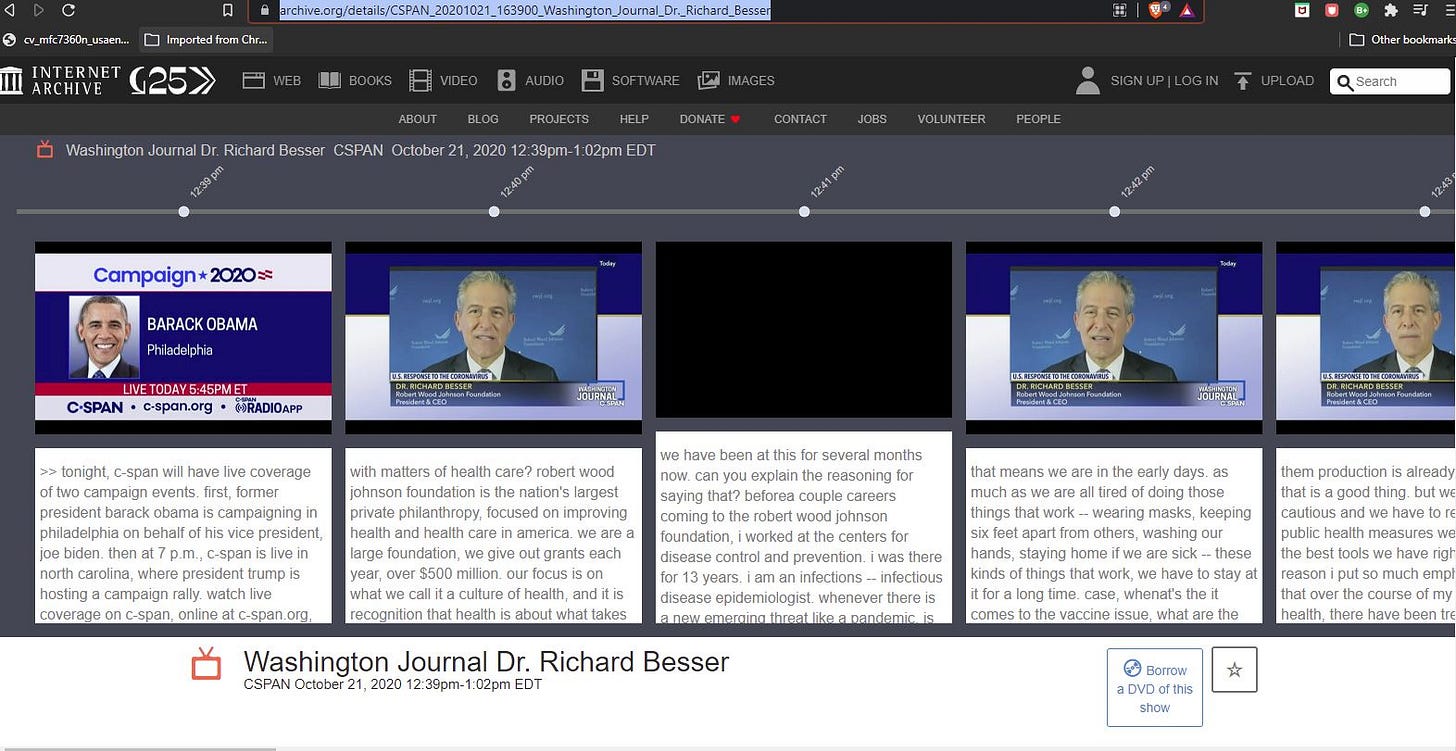Open the CONTACT menu item
Image resolution: width=1456 pixels, height=751 pixels.
click(x=800, y=119)
